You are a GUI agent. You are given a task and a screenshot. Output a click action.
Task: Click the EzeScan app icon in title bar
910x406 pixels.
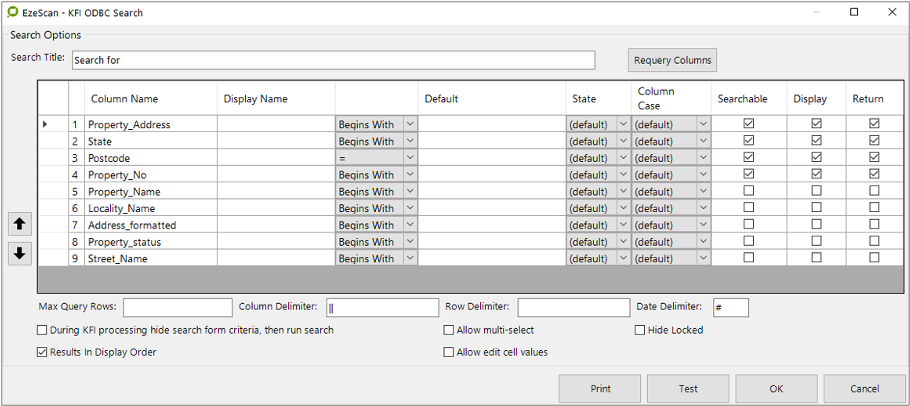tap(12, 12)
